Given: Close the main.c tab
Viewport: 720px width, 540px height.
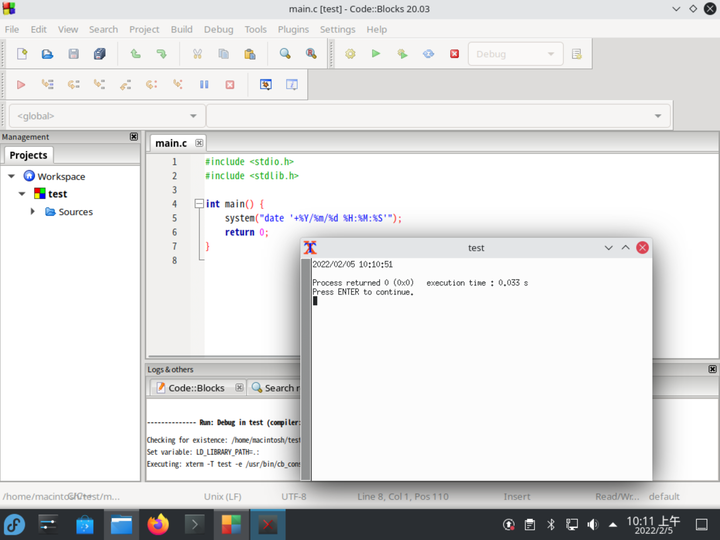Looking at the screenshot, I should tap(199, 143).
